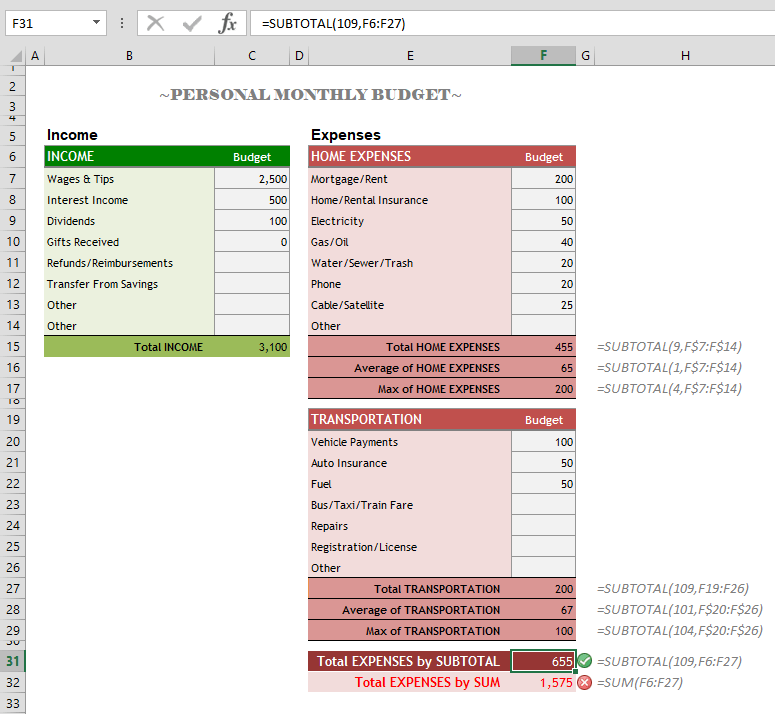Viewport: 775px width, 714px height.
Task: Click the Expenses heading cell
Action: (x=346, y=135)
